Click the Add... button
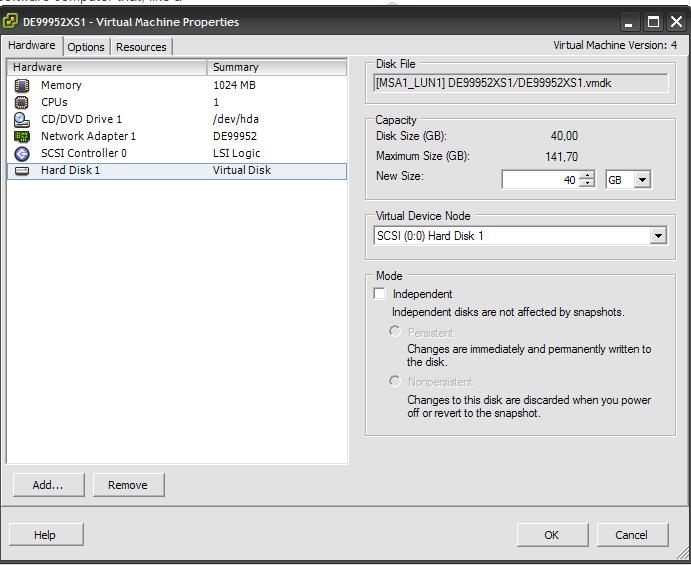Screen dimensions: 691x565 [x=47, y=485]
